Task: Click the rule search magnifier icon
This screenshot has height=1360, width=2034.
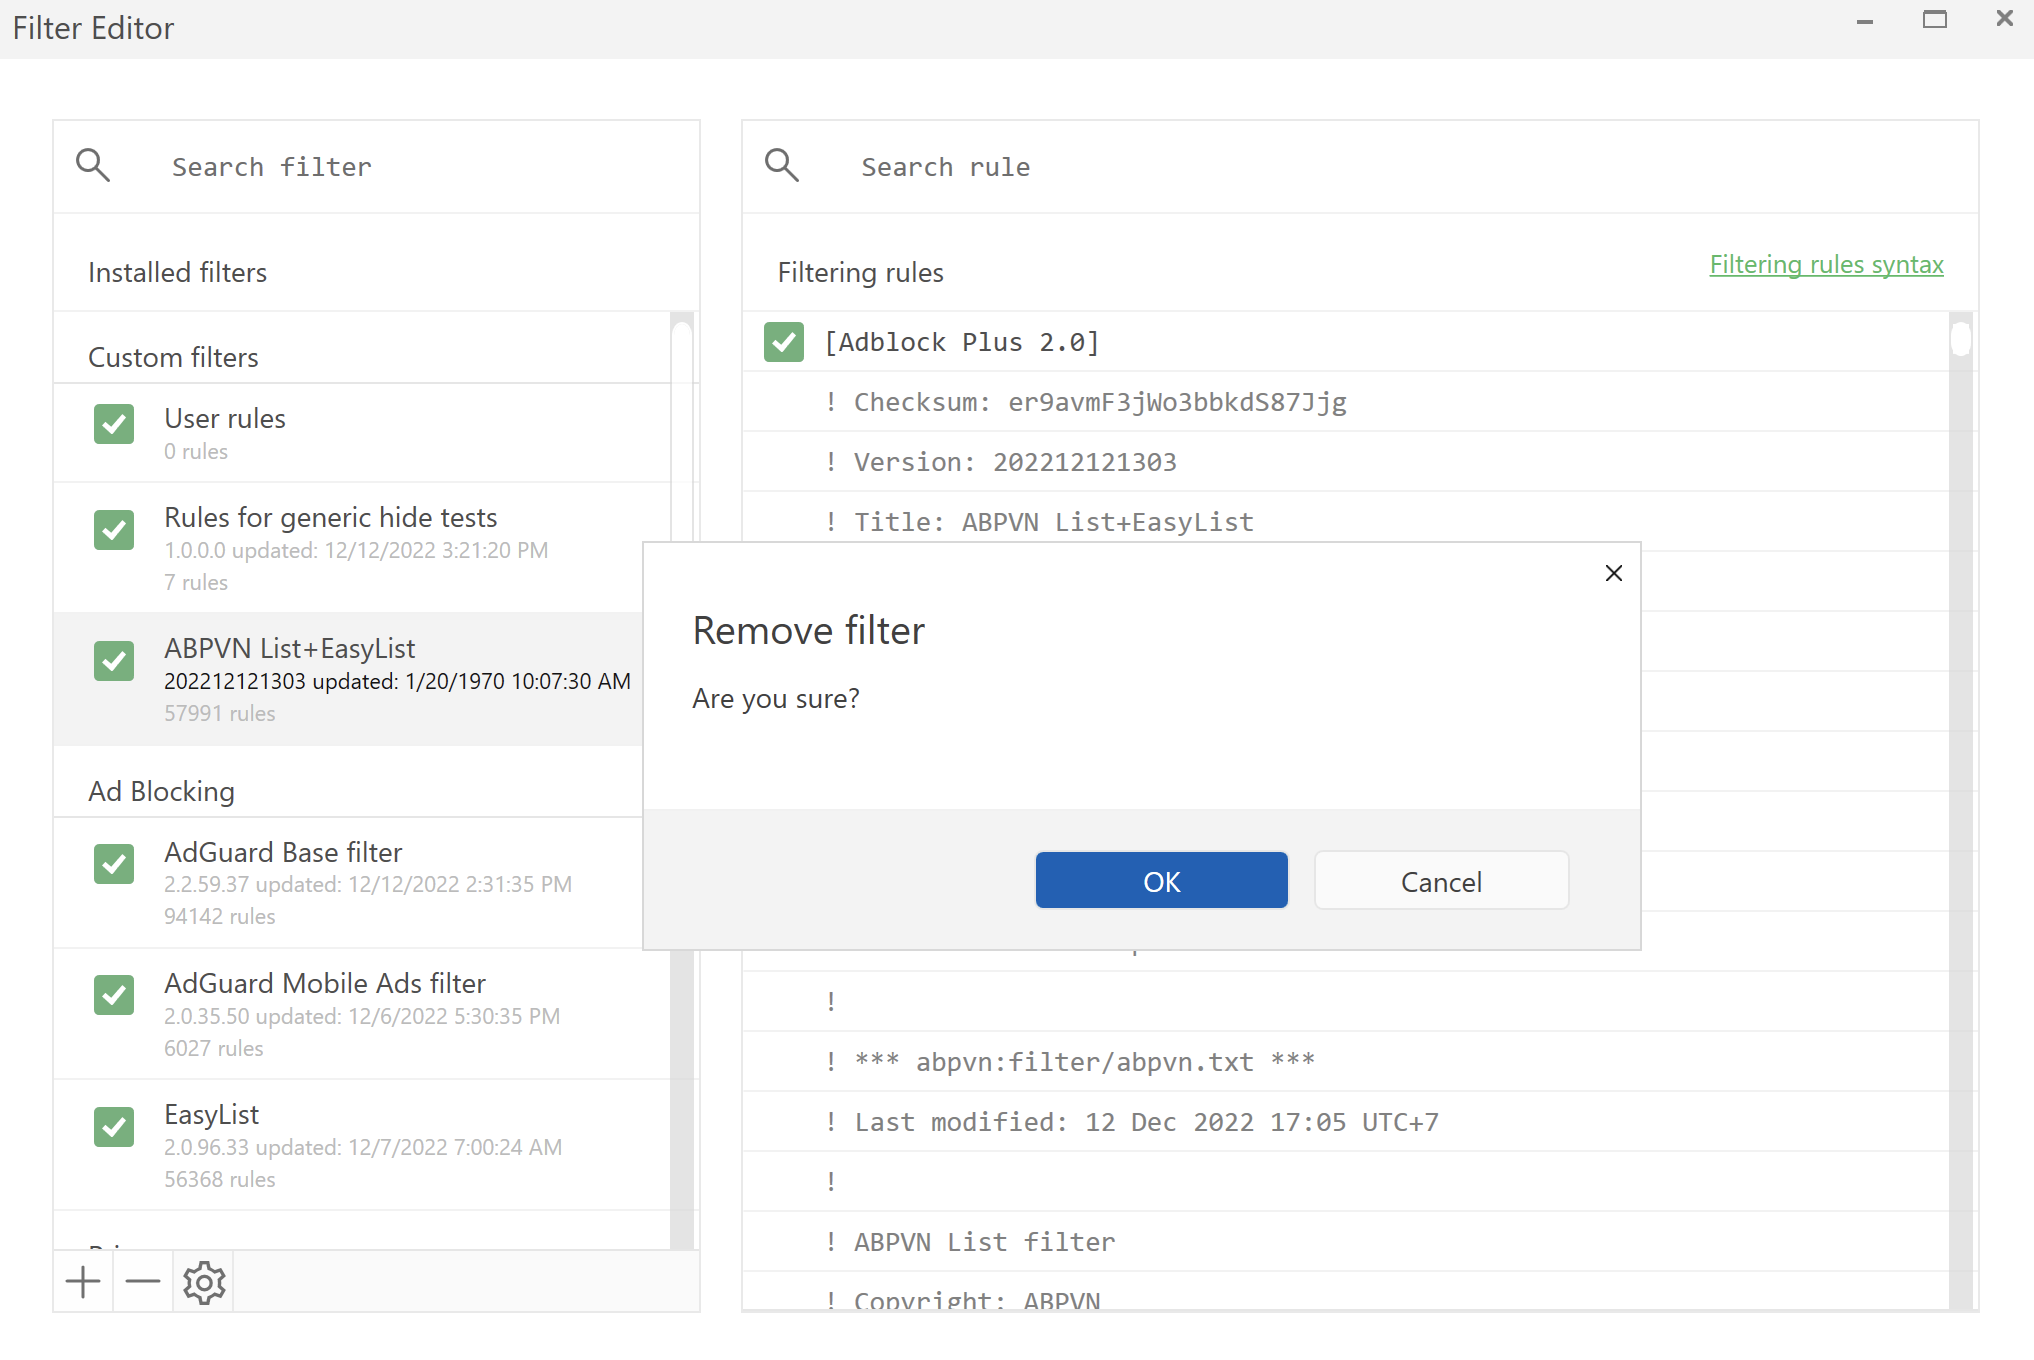Action: [x=782, y=165]
